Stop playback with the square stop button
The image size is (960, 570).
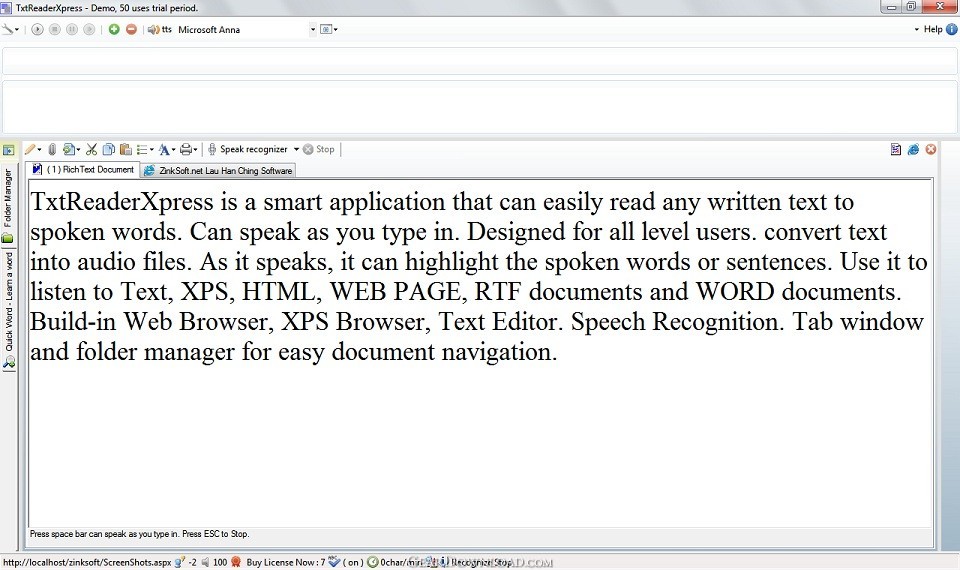coord(54,29)
